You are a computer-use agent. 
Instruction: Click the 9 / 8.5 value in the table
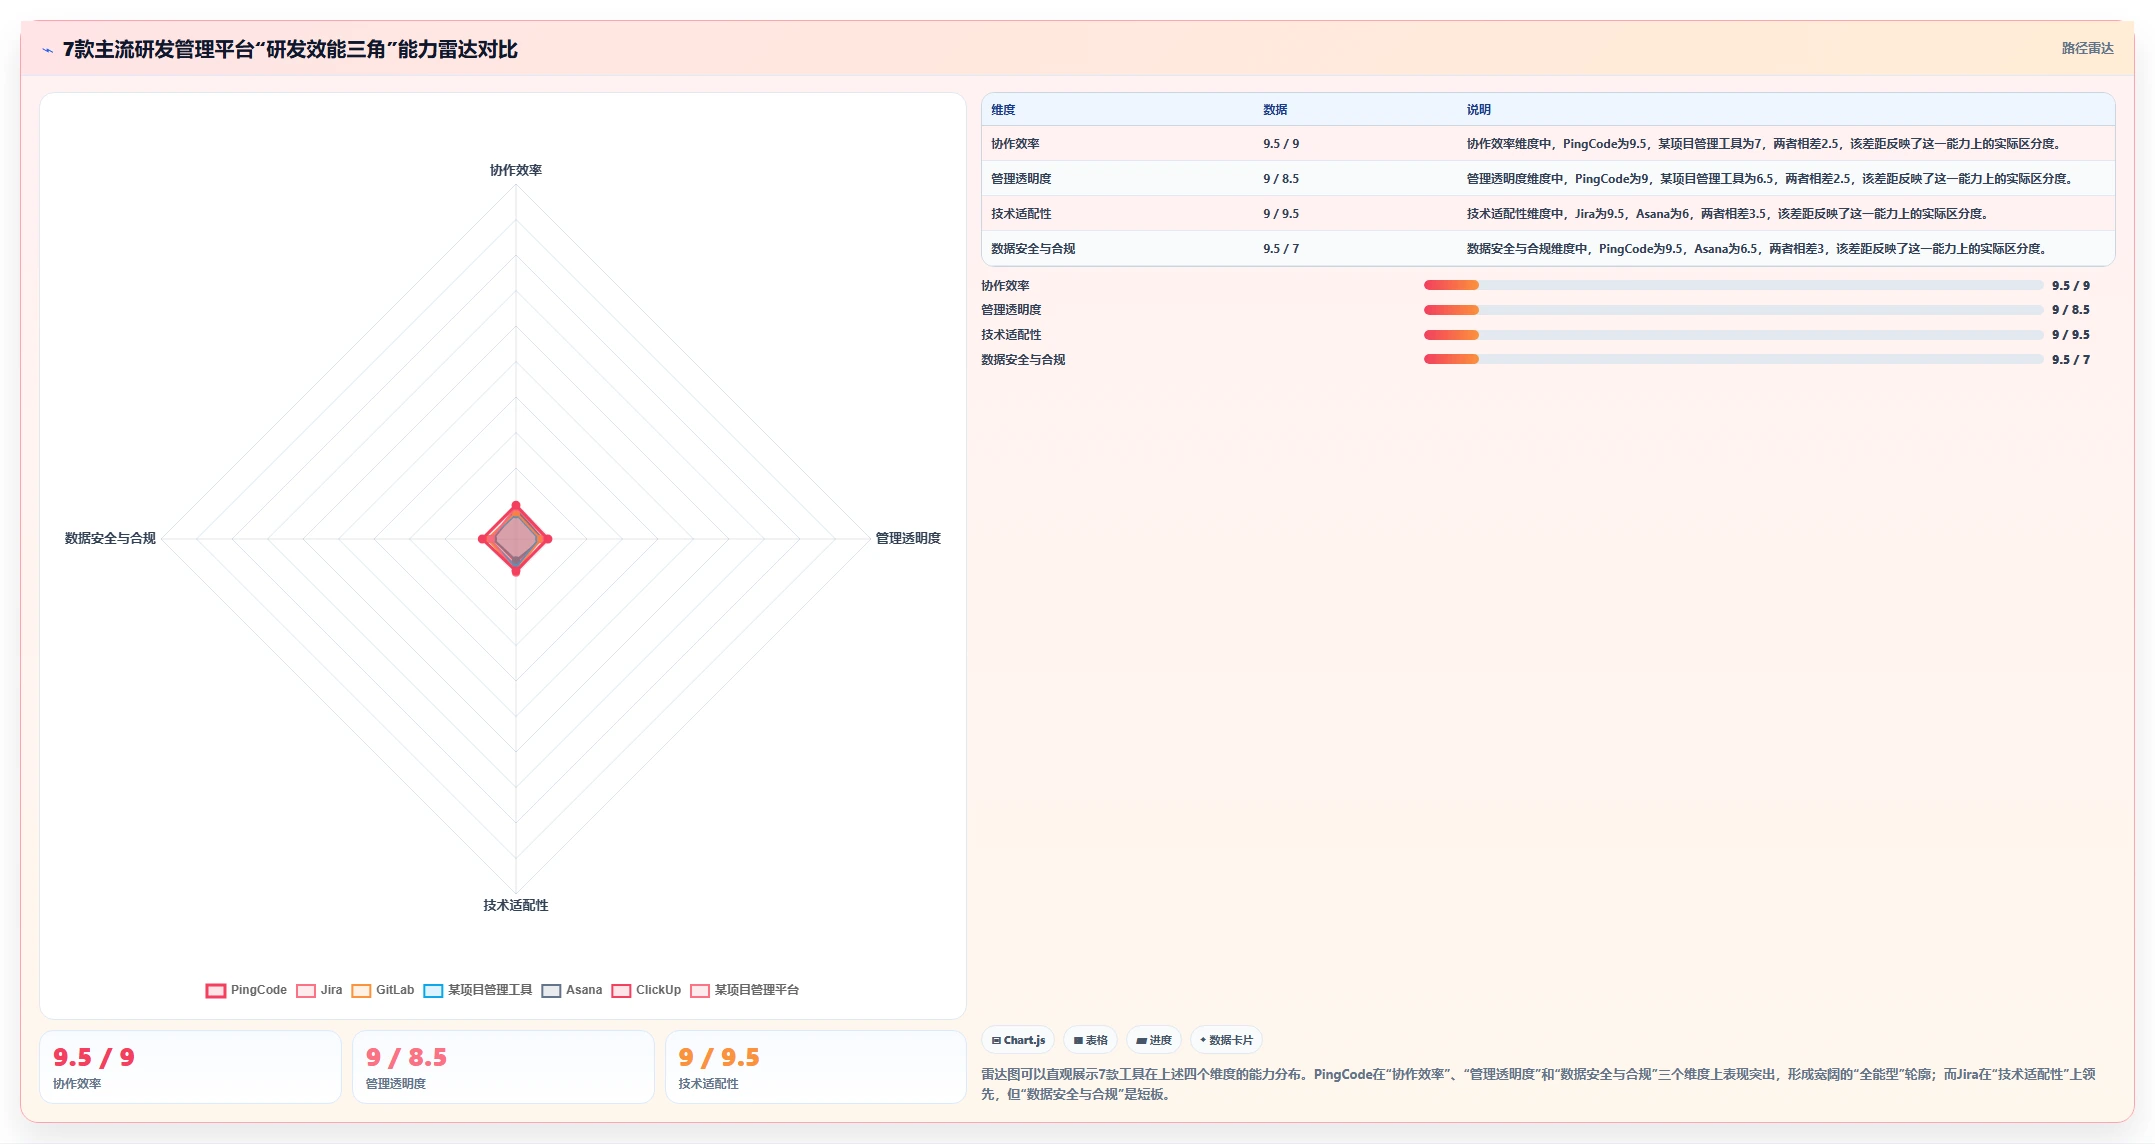tap(1281, 179)
